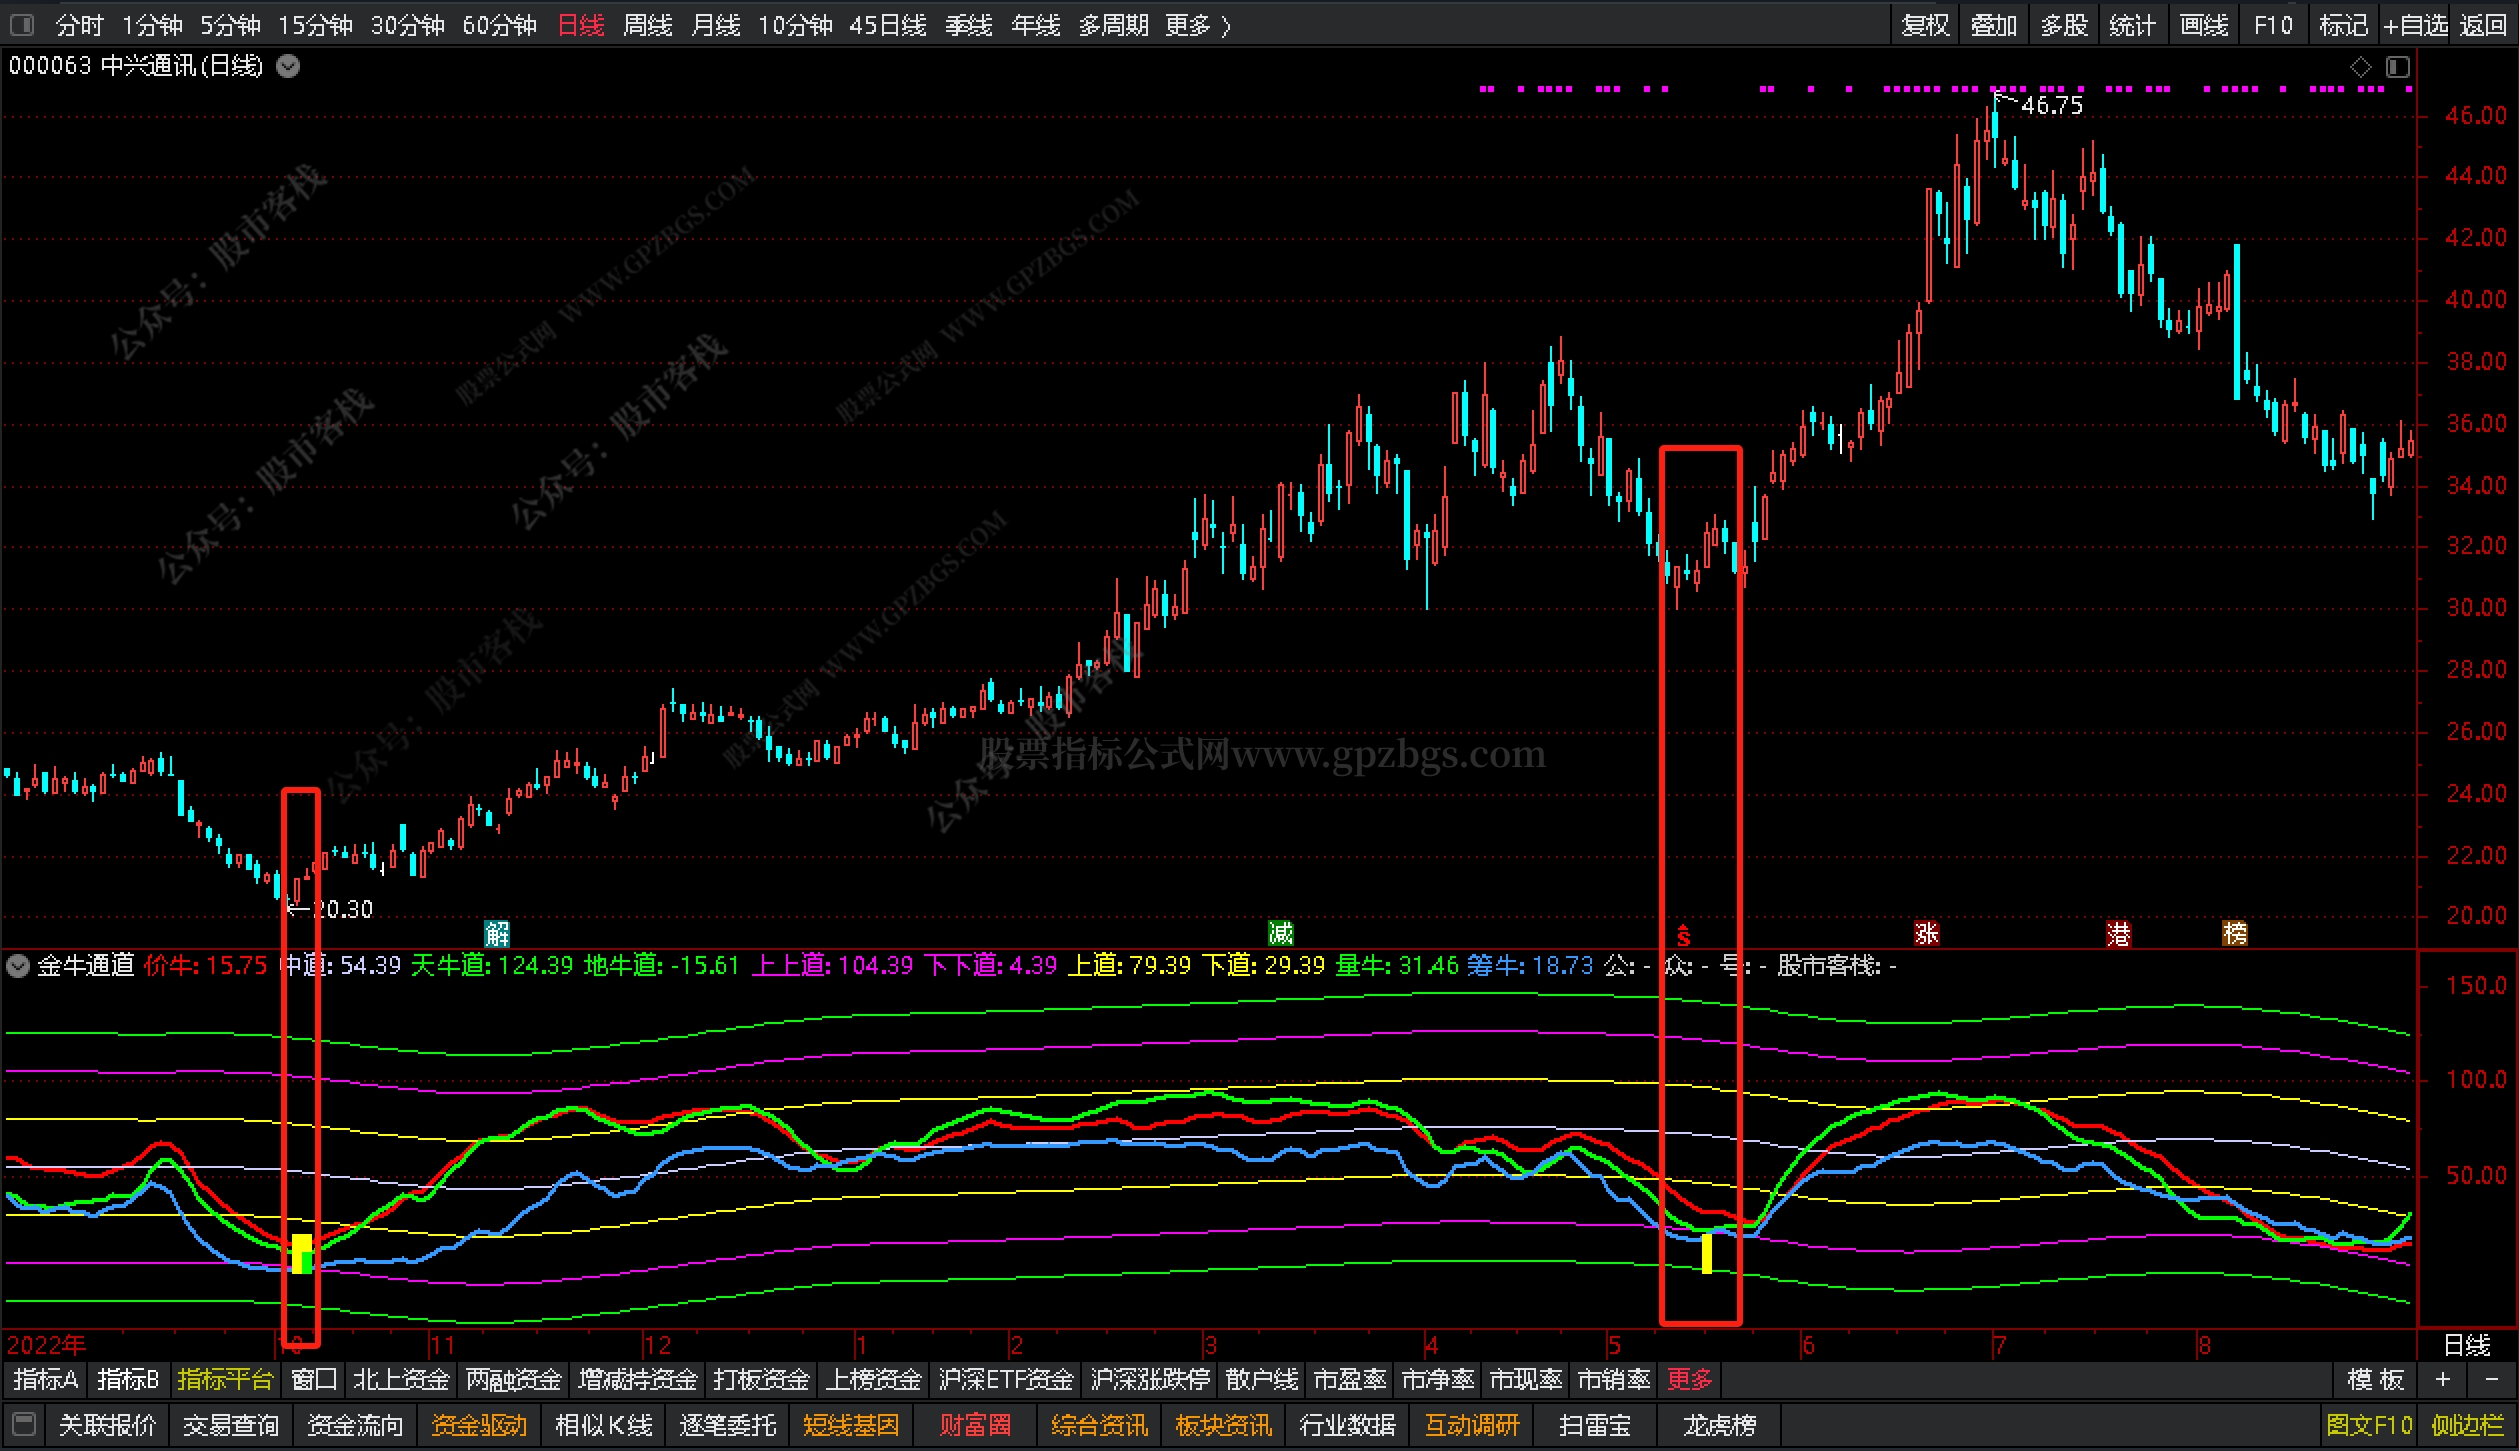Click 返回 to go back

click(2484, 25)
